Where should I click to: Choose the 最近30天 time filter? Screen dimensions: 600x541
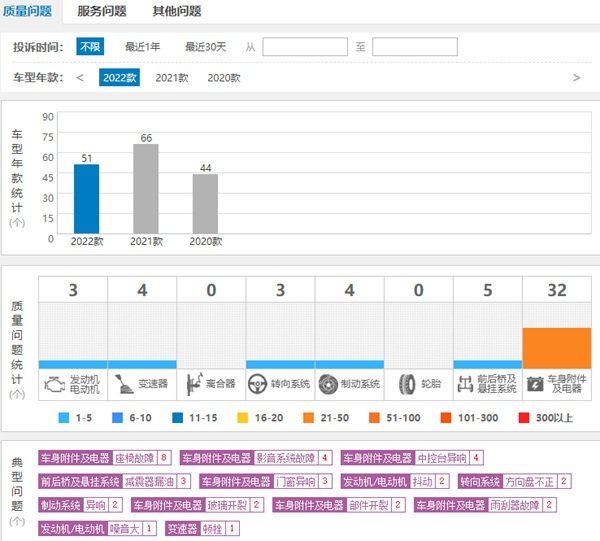coord(206,47)
